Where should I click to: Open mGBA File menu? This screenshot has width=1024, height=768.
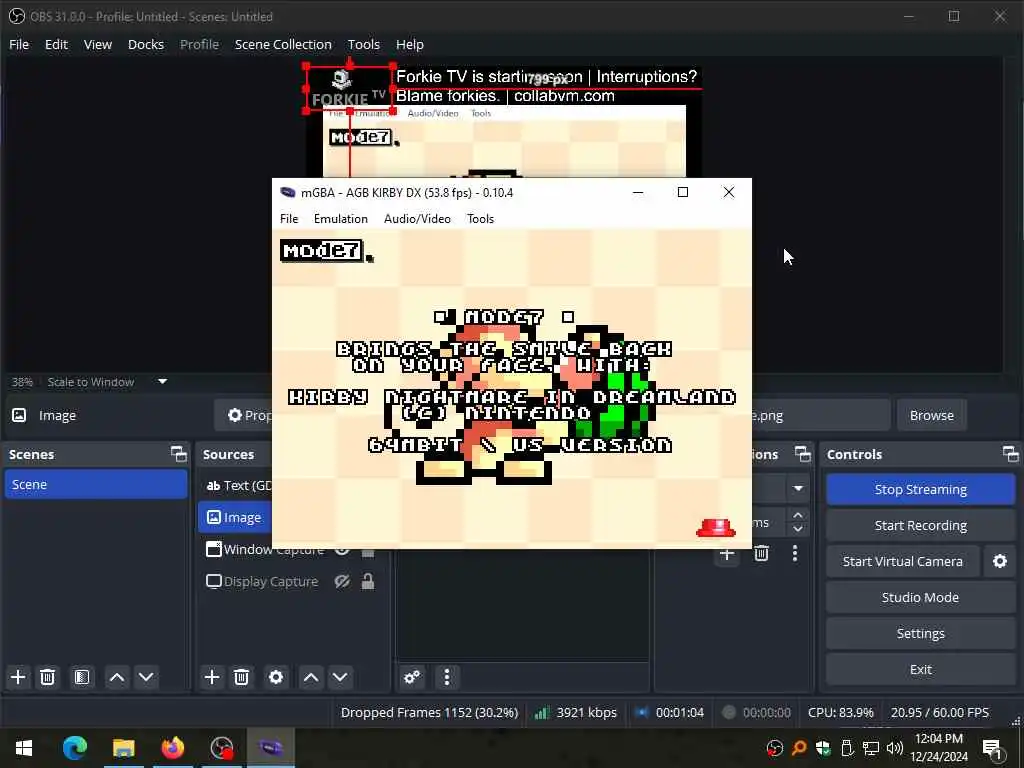pyautogui.click(x=289, y=219)
